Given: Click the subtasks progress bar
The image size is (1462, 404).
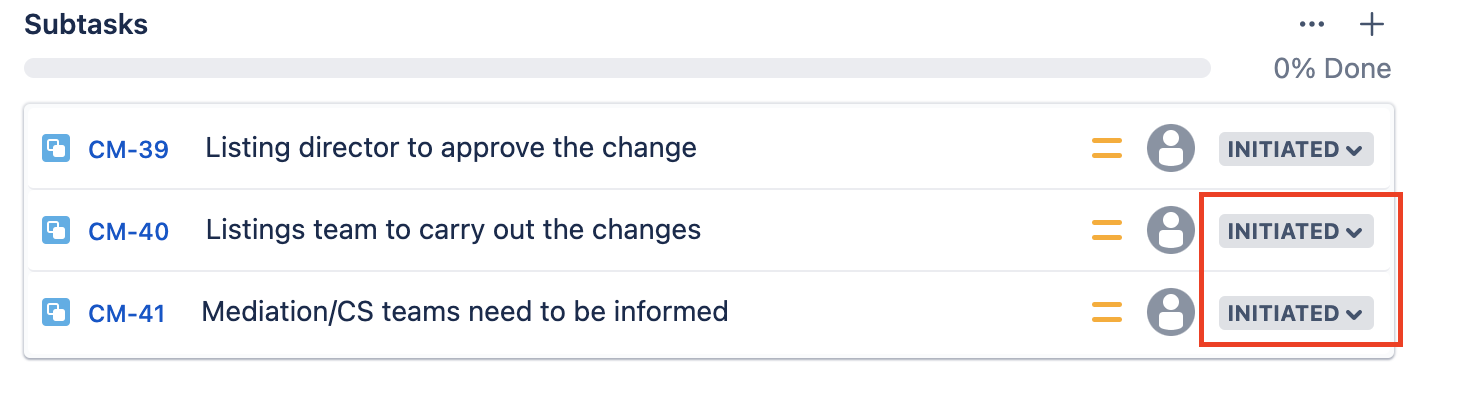Looking at the screenshot, I should pos(617,68).
